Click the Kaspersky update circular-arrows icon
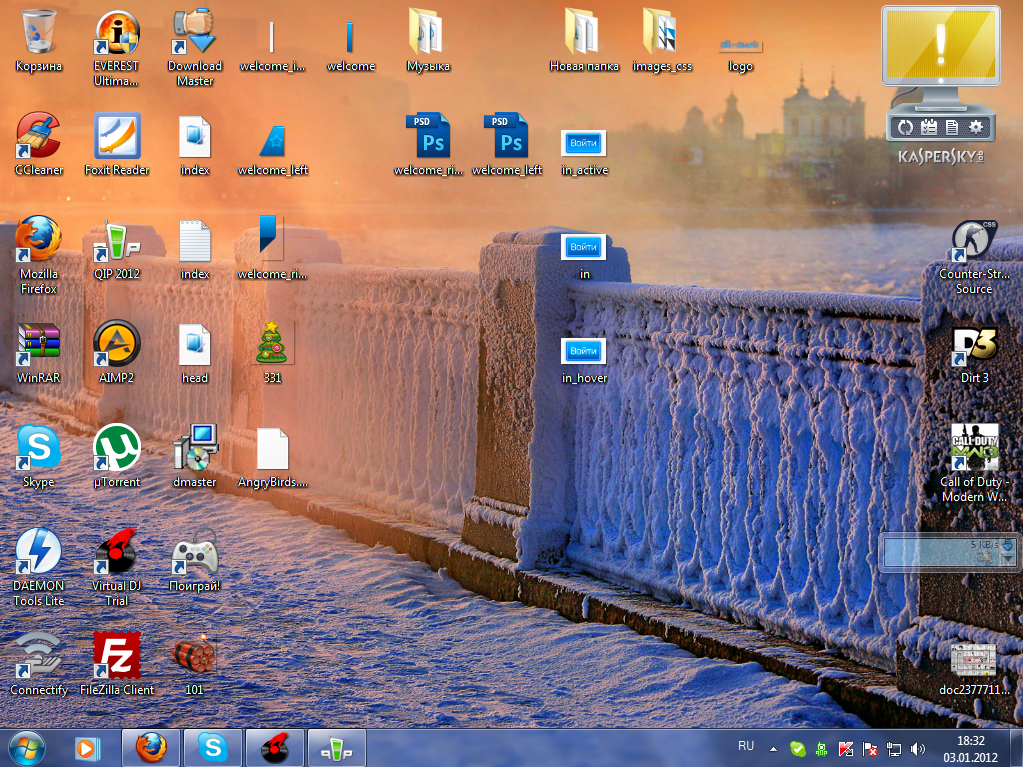 click(x=904, y=127)
